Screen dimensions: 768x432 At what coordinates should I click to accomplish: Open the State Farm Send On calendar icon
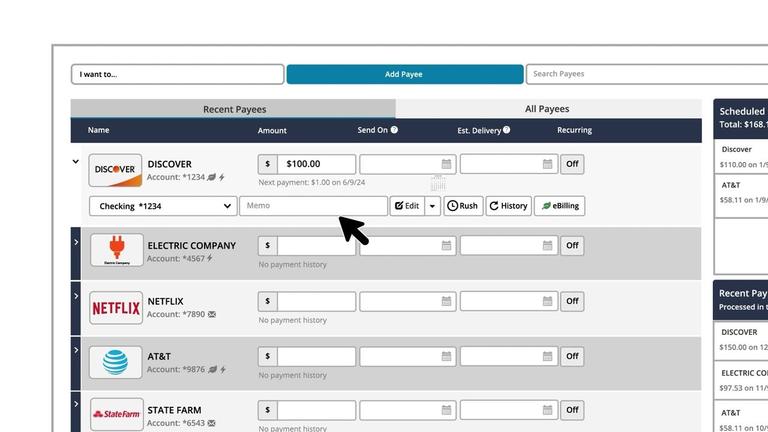click(x=446, y=409)
